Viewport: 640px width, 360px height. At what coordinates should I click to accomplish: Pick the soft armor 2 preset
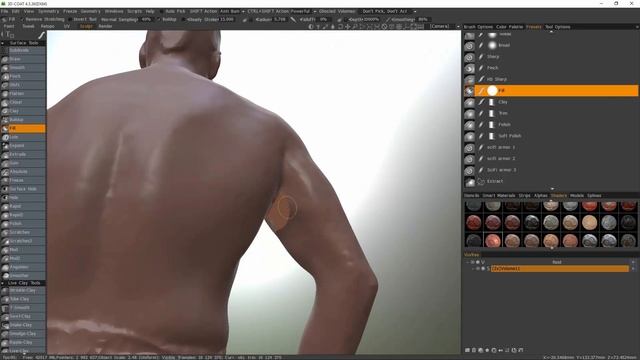[551, 158]
